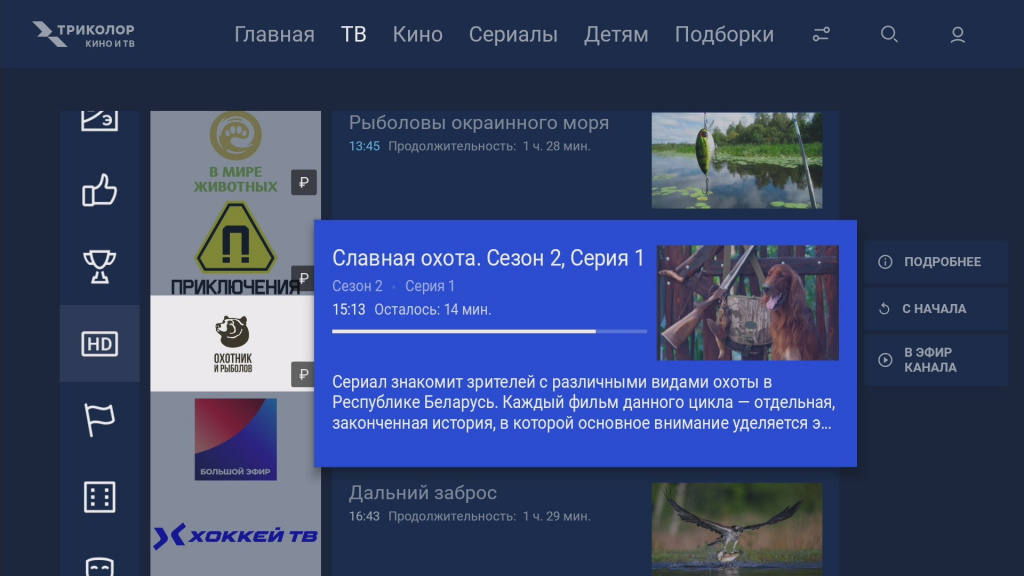This screenshot has height=576, width=1024.
Task: Click the Сезон 2 label
Action: pyautogui.click(x=357, y=286)
